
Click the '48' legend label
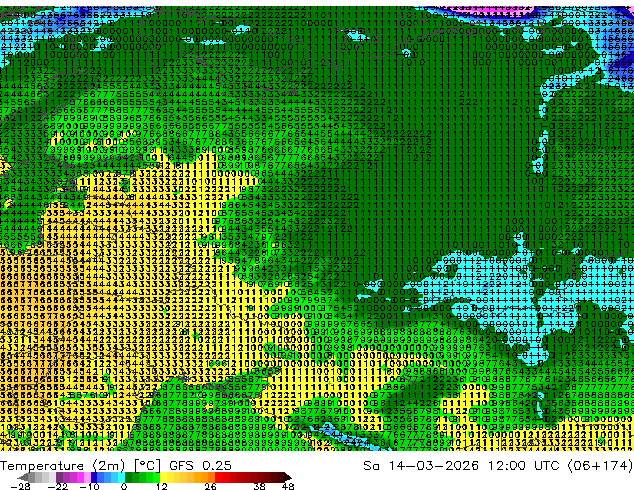pos(288,486)
